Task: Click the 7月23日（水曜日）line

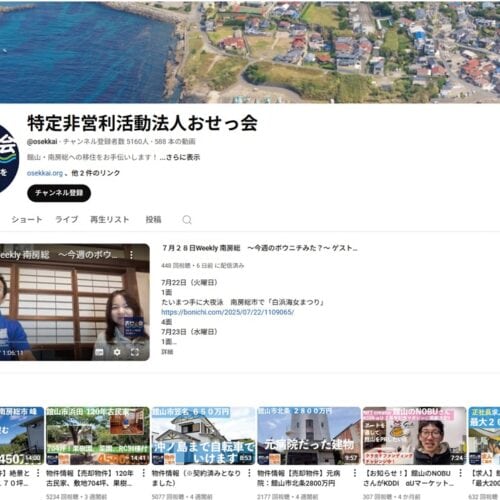Action: click(x=189, y=332)
